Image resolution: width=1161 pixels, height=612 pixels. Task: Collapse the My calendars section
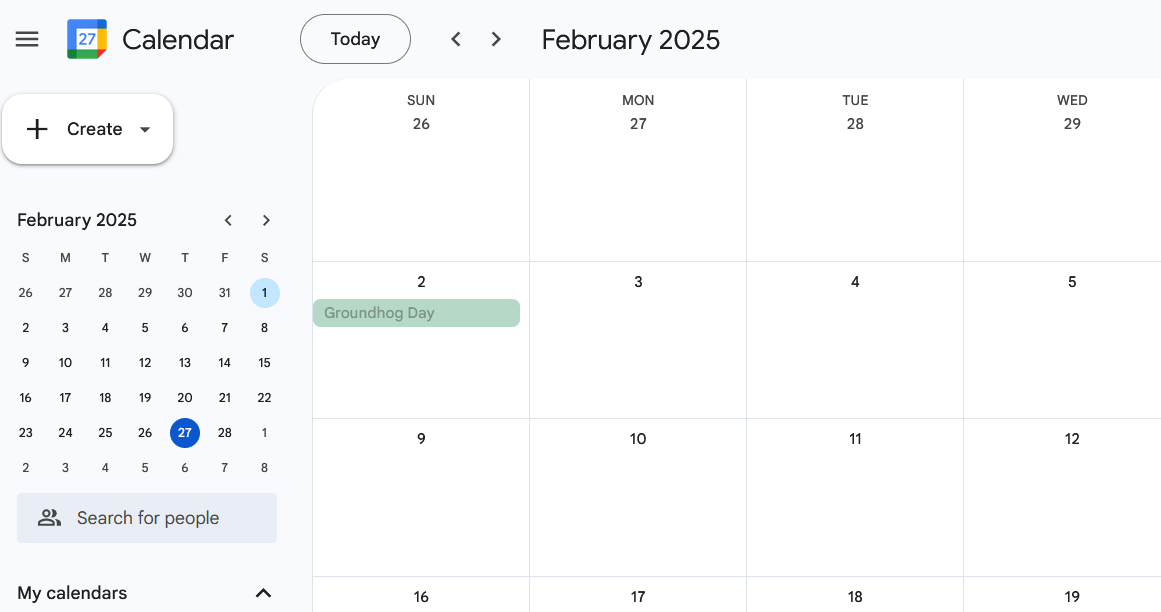pyautogui.click(x=263, y=592)
